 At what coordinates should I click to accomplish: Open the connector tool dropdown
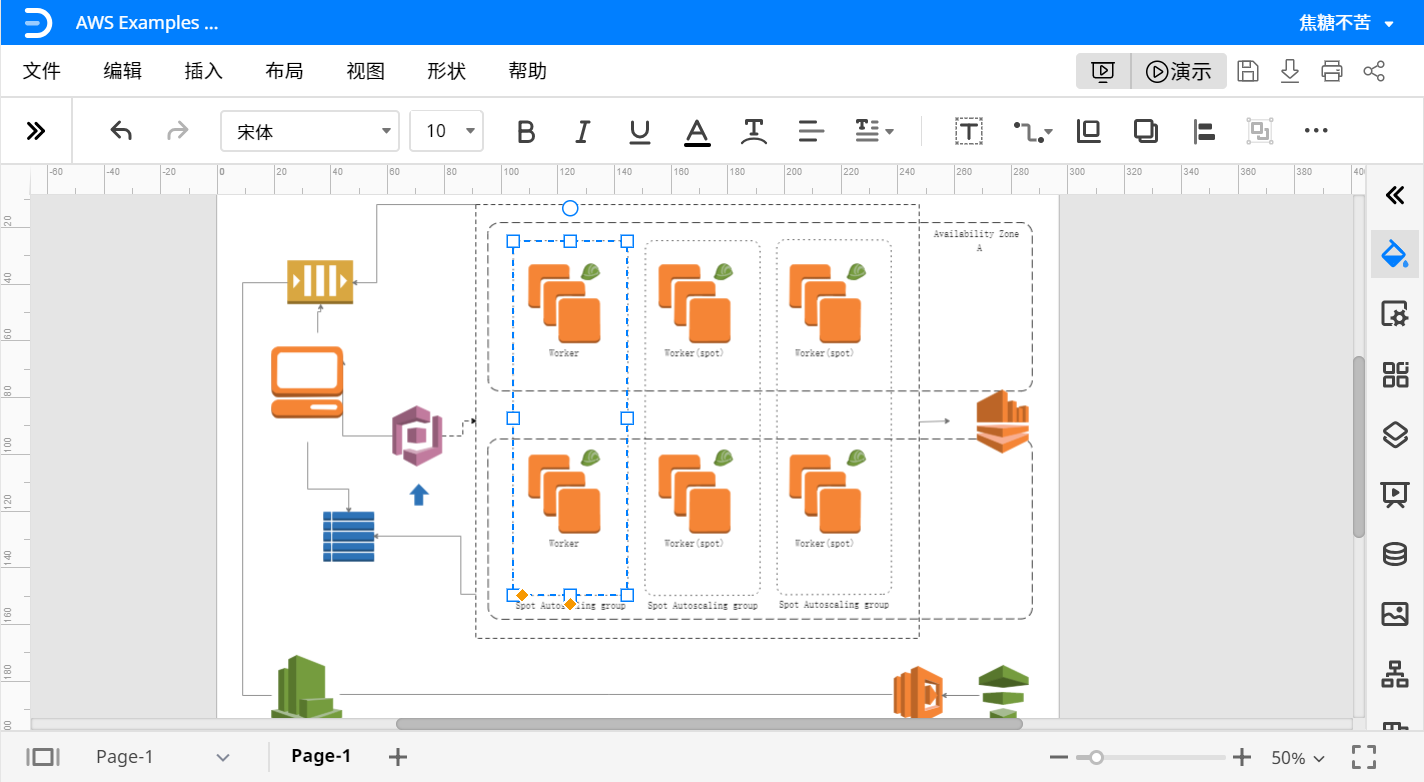pos(1032,131)
